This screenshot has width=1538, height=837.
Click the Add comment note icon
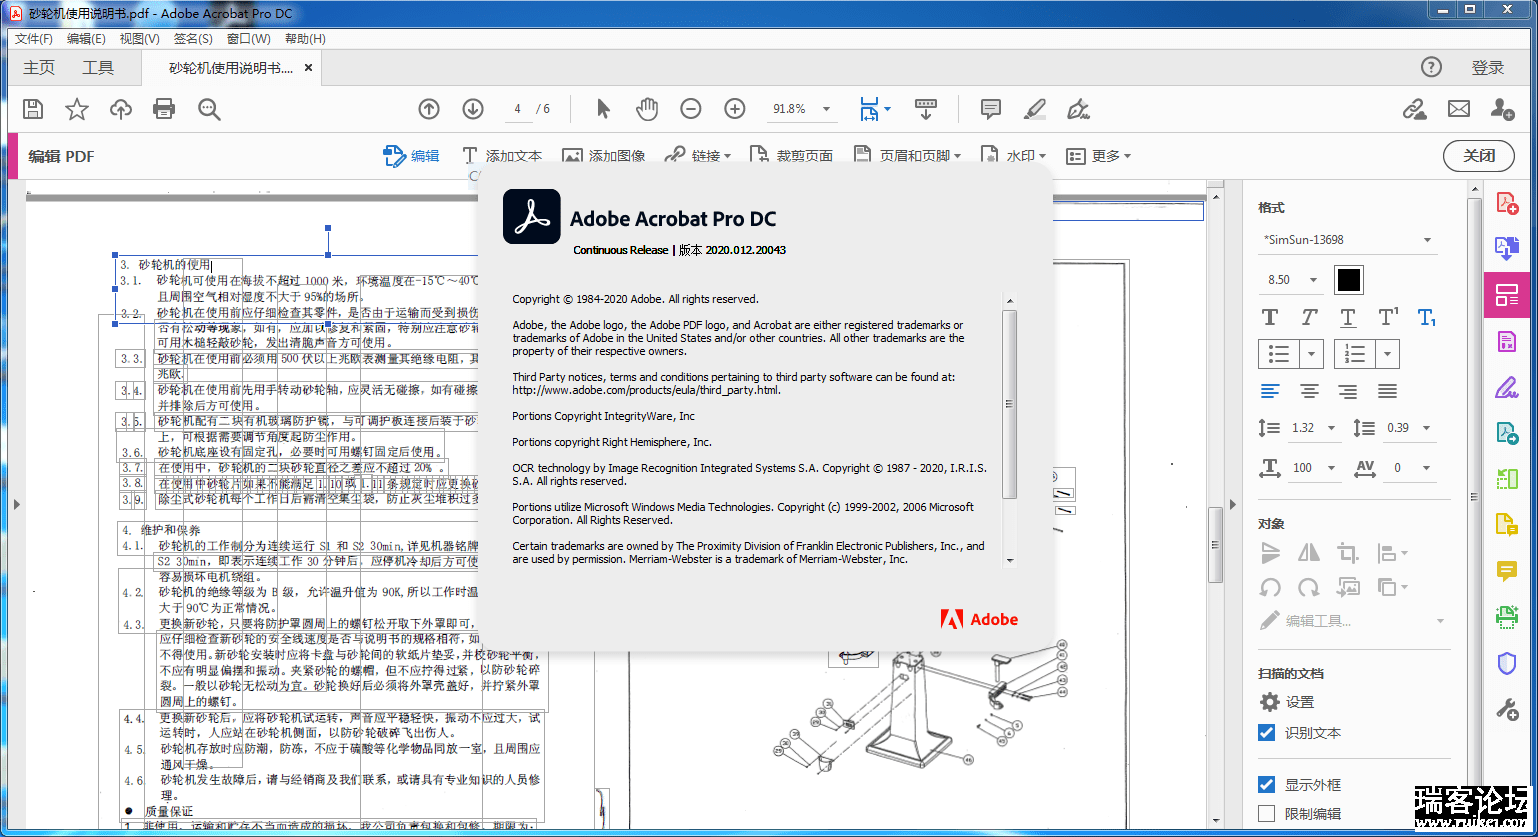tap(991, 109)
